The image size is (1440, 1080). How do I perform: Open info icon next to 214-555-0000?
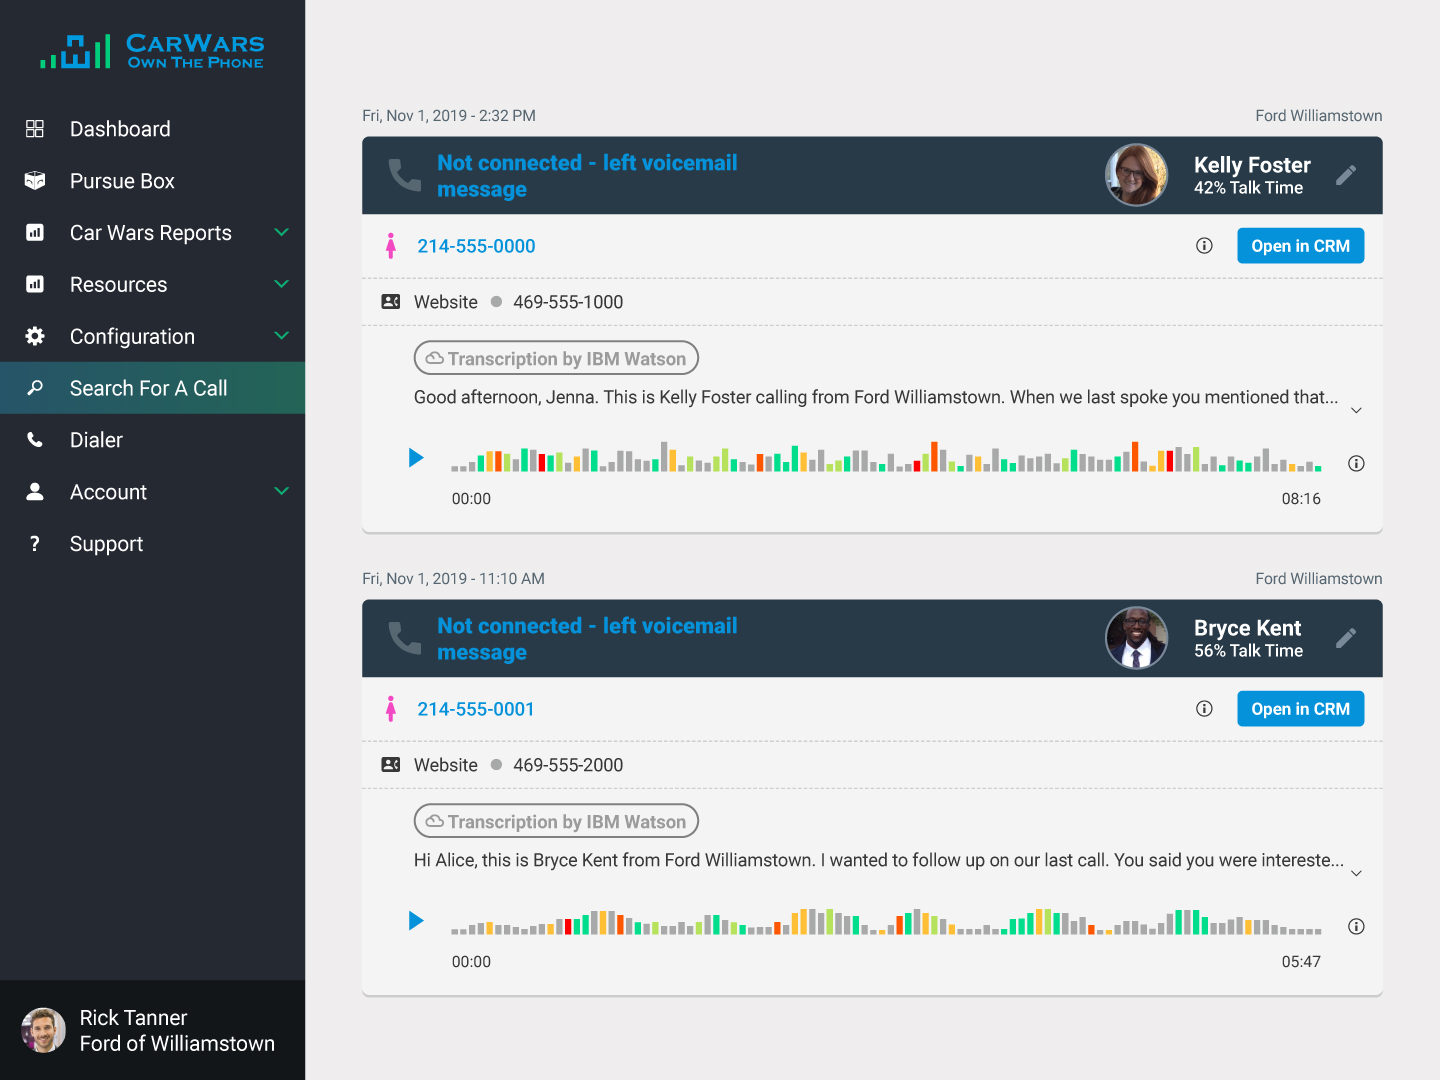(x=1204, y=246)
